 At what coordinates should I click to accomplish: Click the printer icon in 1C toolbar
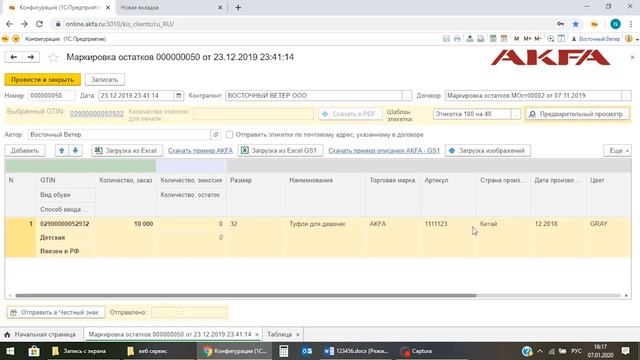(x=457, y=39)
